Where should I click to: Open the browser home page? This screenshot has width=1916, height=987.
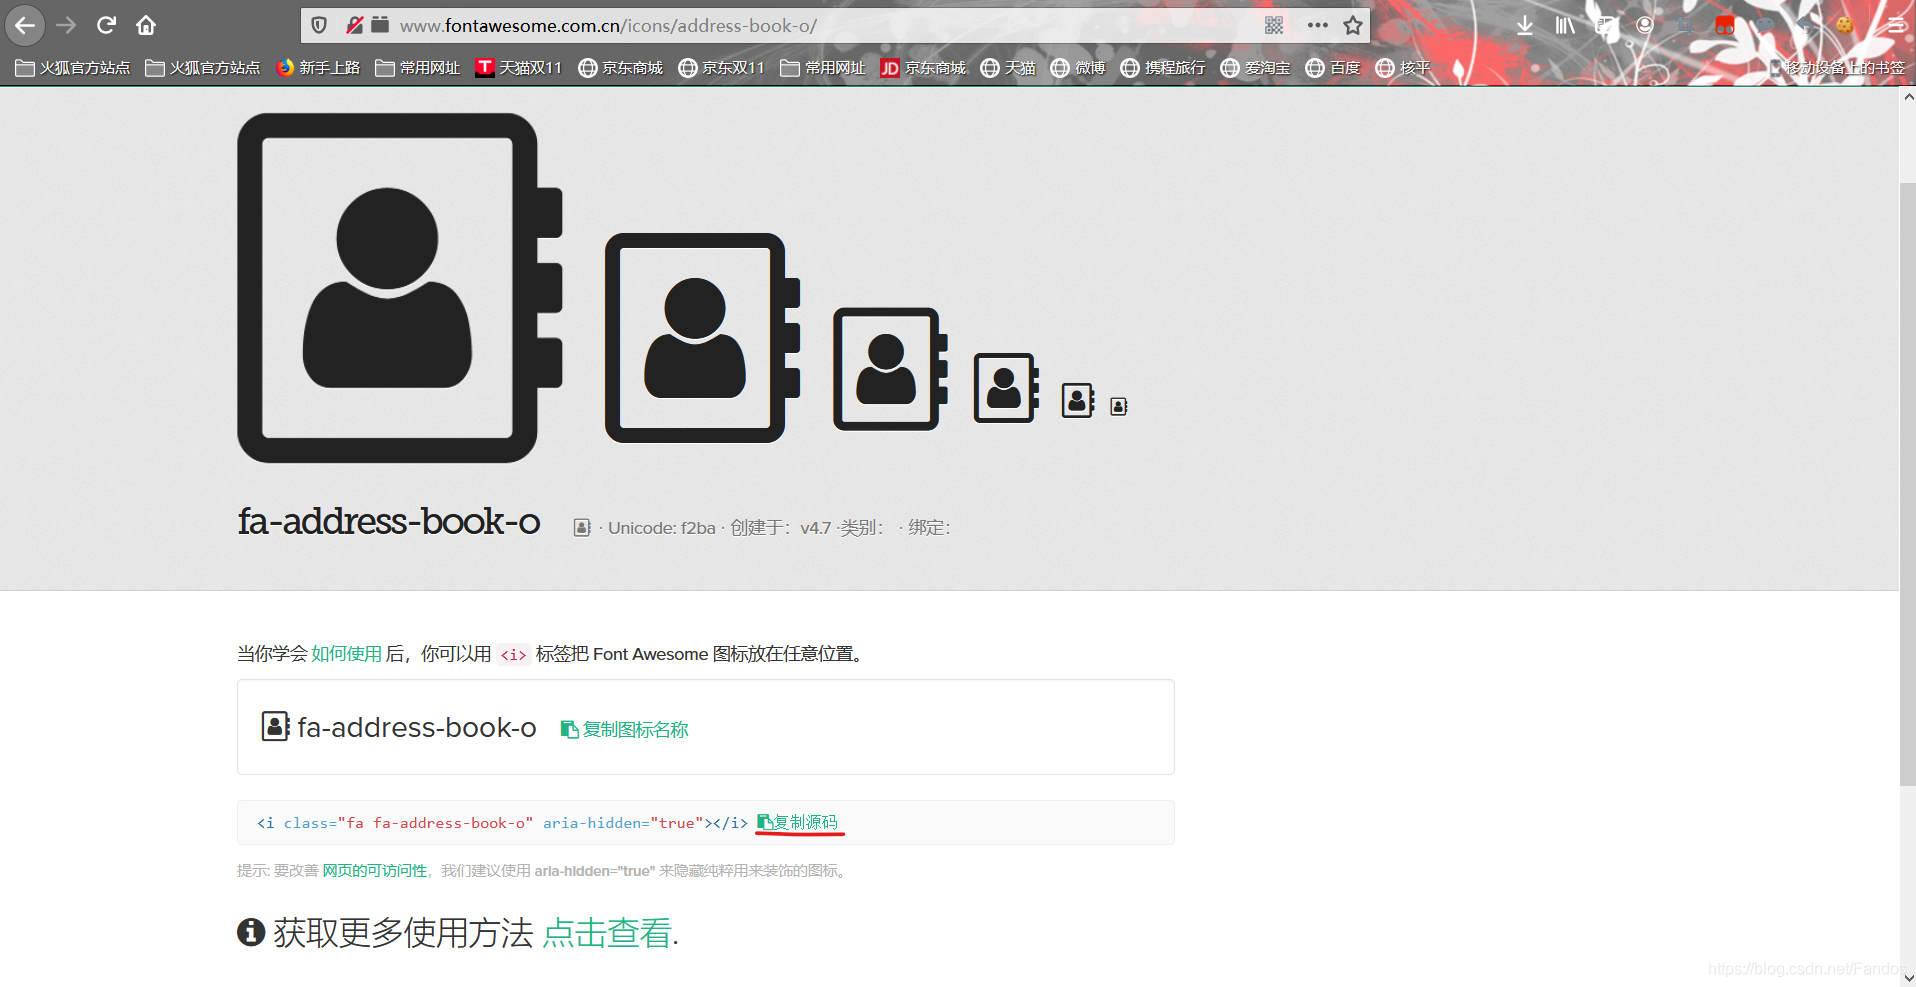pyautogui.click(x=146, y=25)
